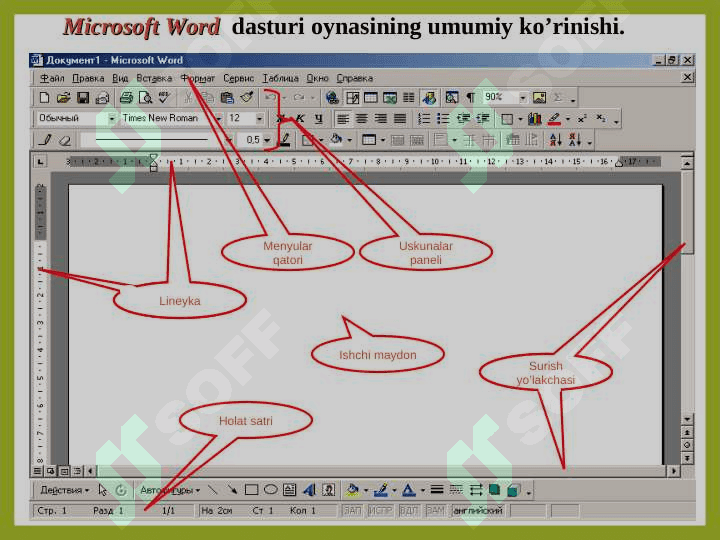This screenshot has width=720, height=540.
Task: Click the Subscript x₂ icon
Action: click(x=601, y=119)
